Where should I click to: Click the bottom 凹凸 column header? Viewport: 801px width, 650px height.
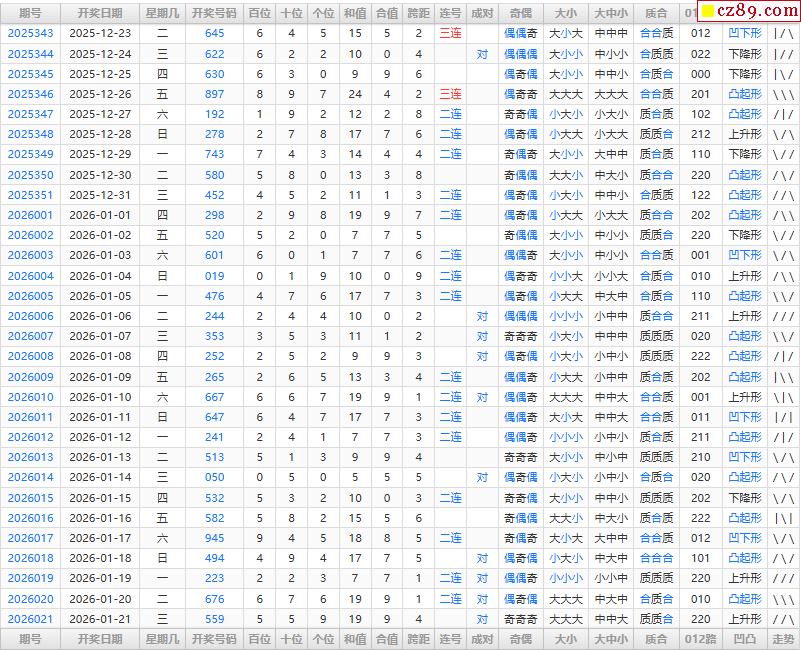point(744,639)
